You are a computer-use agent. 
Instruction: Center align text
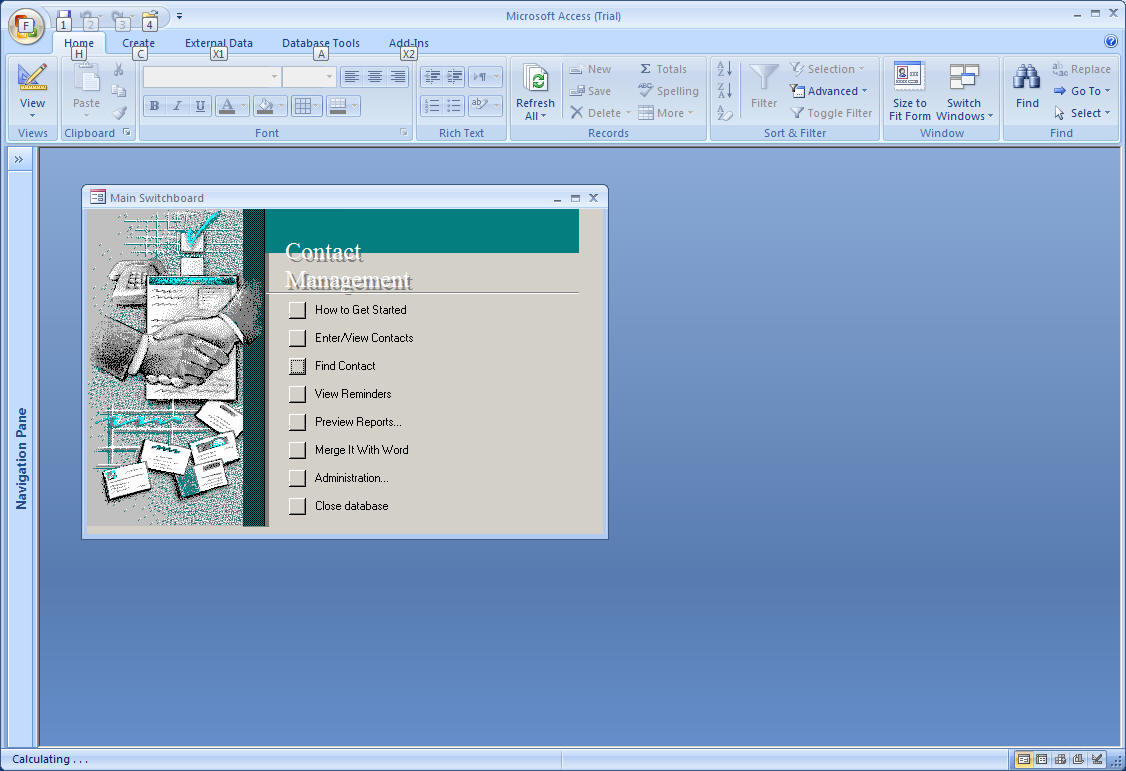pos(374,77)
